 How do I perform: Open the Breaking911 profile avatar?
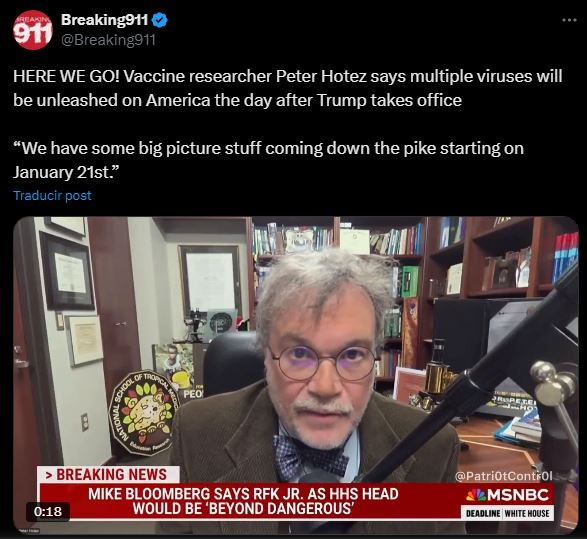33,30
